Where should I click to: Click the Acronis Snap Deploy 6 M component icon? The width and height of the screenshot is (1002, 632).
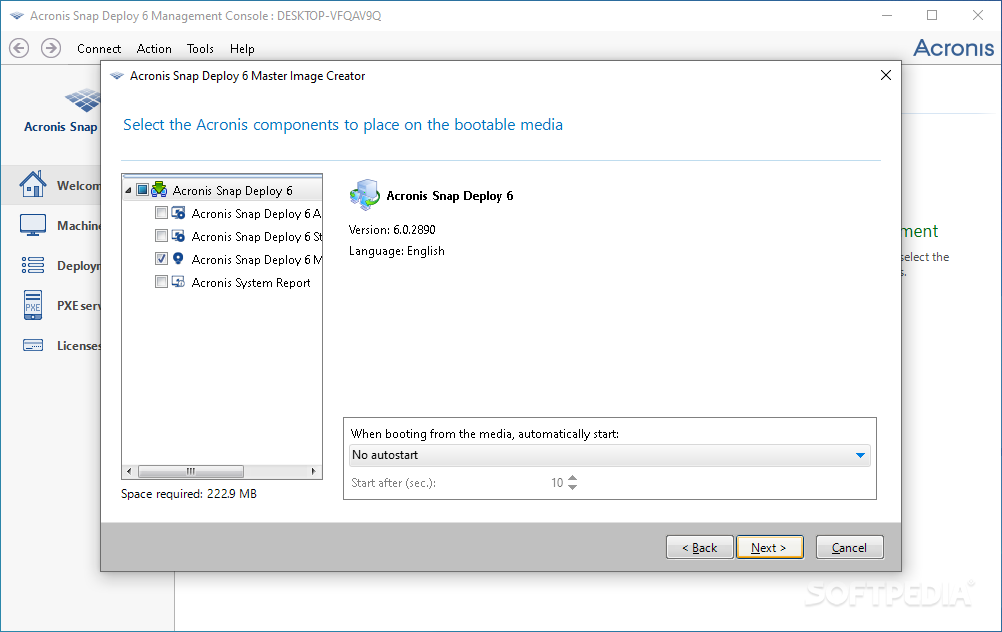point(178,259)
